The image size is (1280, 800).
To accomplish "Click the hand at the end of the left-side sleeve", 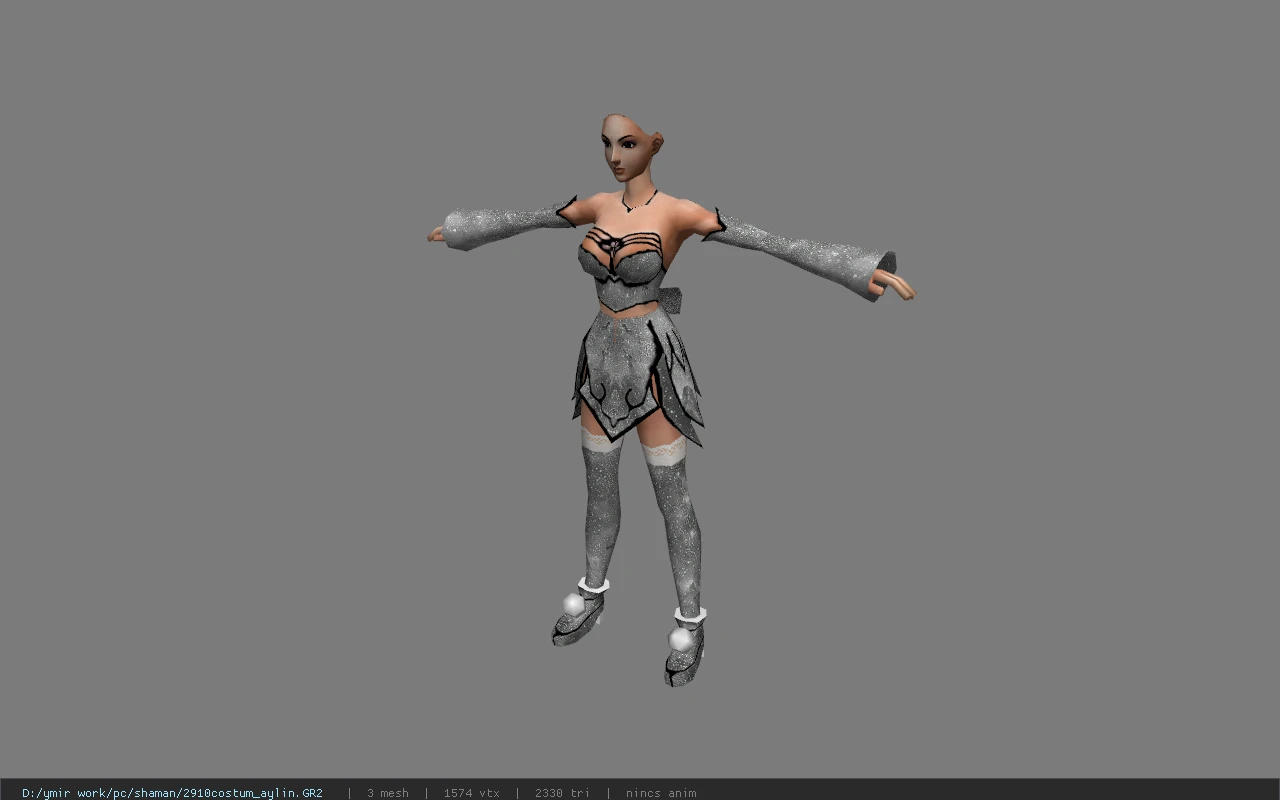I will click(436, 234).
